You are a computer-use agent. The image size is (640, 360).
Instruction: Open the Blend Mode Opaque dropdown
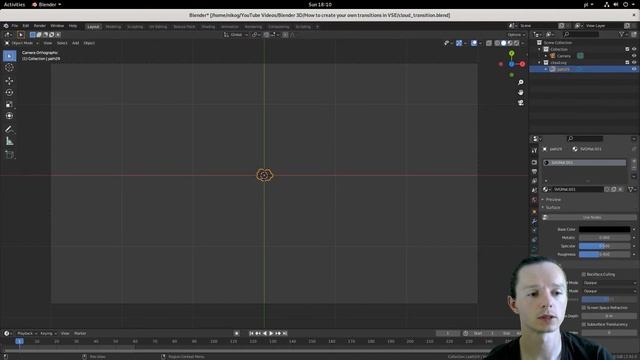[609, 282]
